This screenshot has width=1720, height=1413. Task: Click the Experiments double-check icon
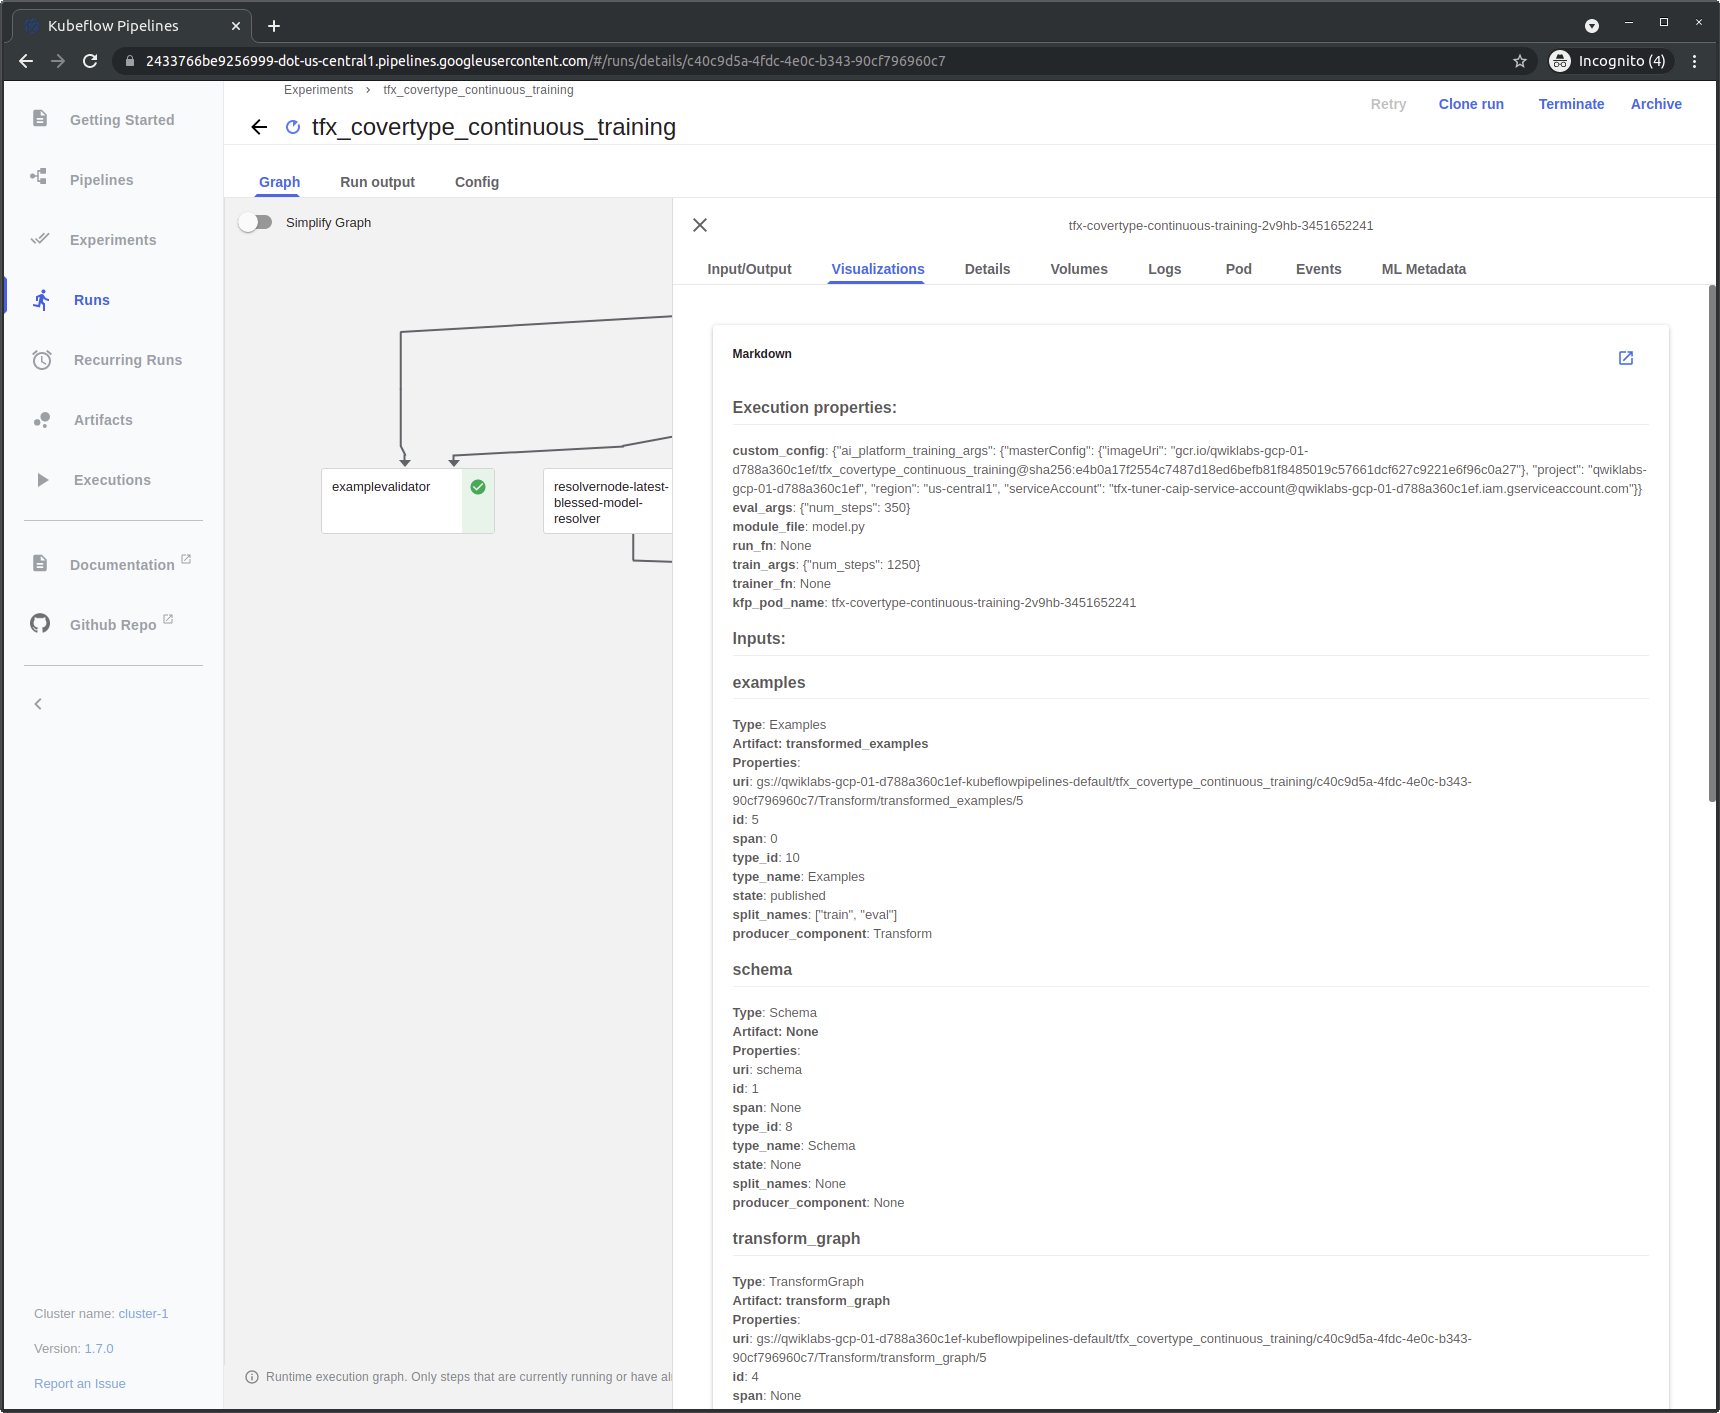pyautogui.click(x=40, y=239)
